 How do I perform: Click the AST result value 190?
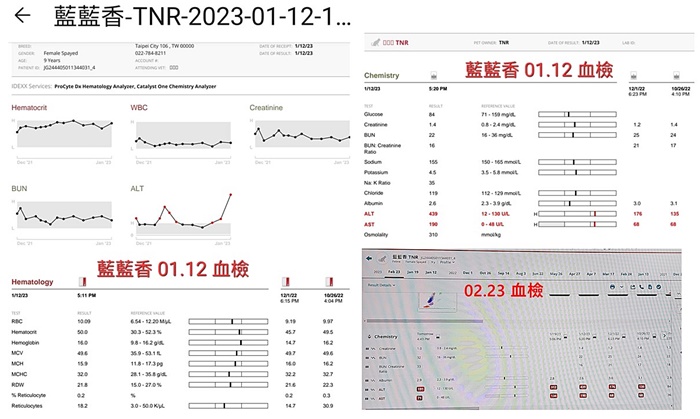[x=433, y=224]
